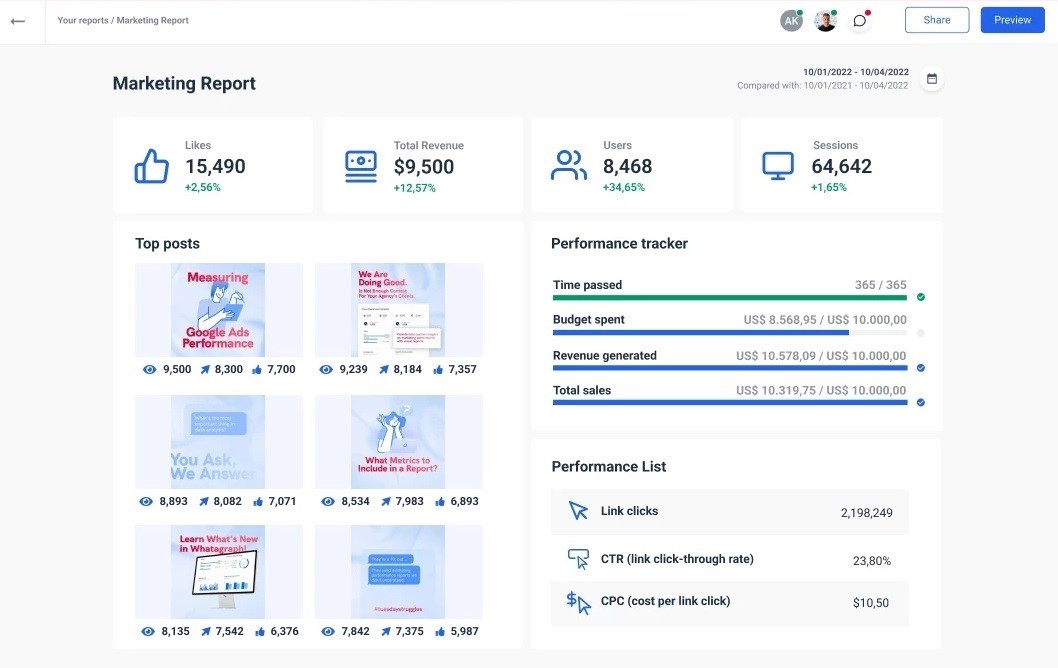Open the We Are Doing Good post
The height and width of the screenshot is (668, 1058).
point(398,310)
